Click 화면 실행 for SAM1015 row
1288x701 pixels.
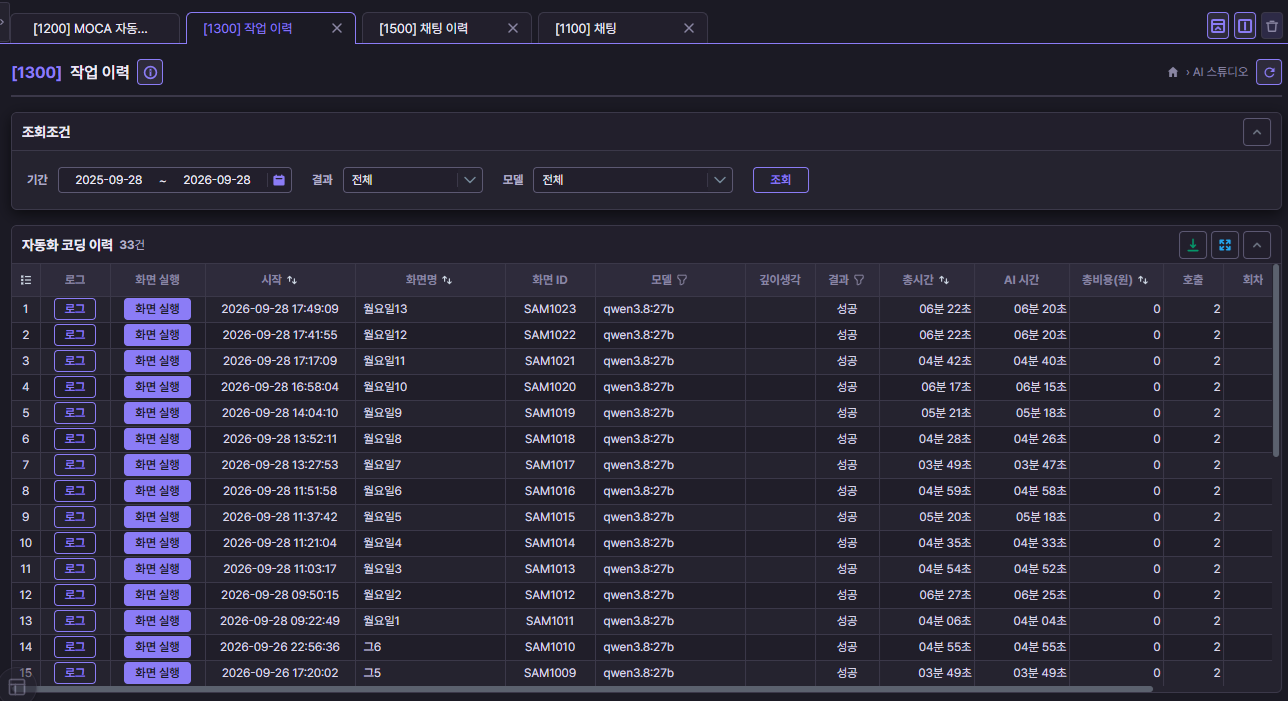(157, 517)
